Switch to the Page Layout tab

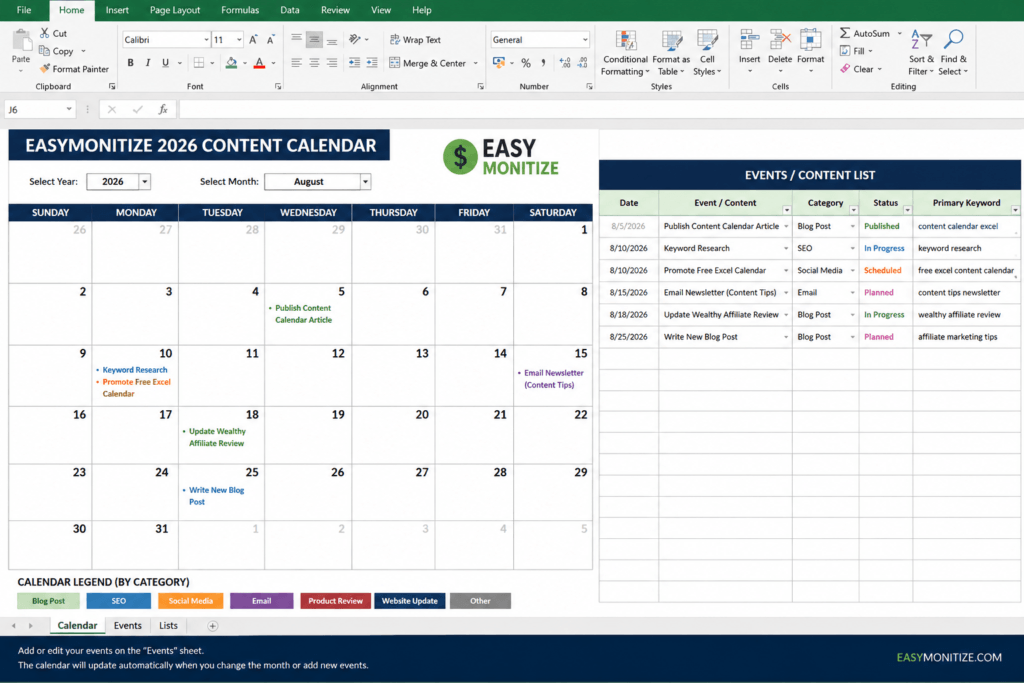[x=174, y=10]
